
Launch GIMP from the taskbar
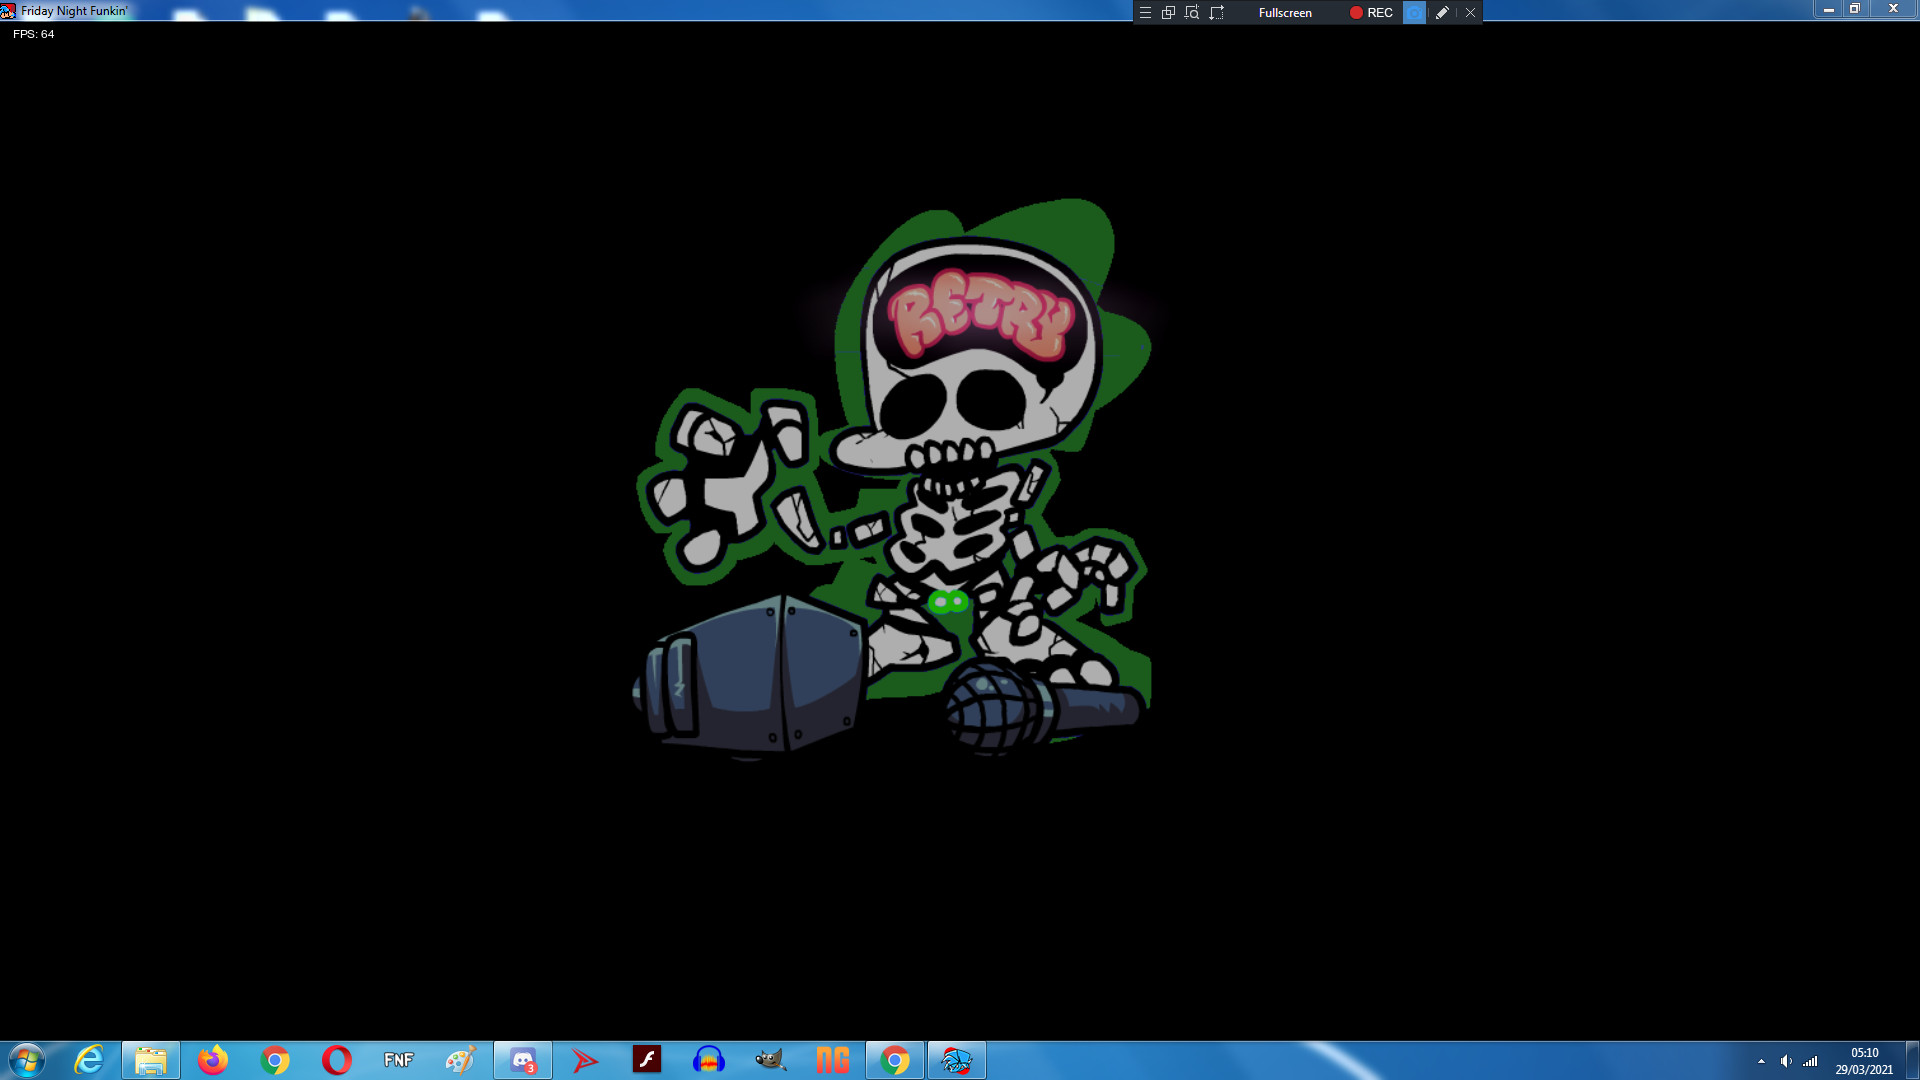(771, 1059)
